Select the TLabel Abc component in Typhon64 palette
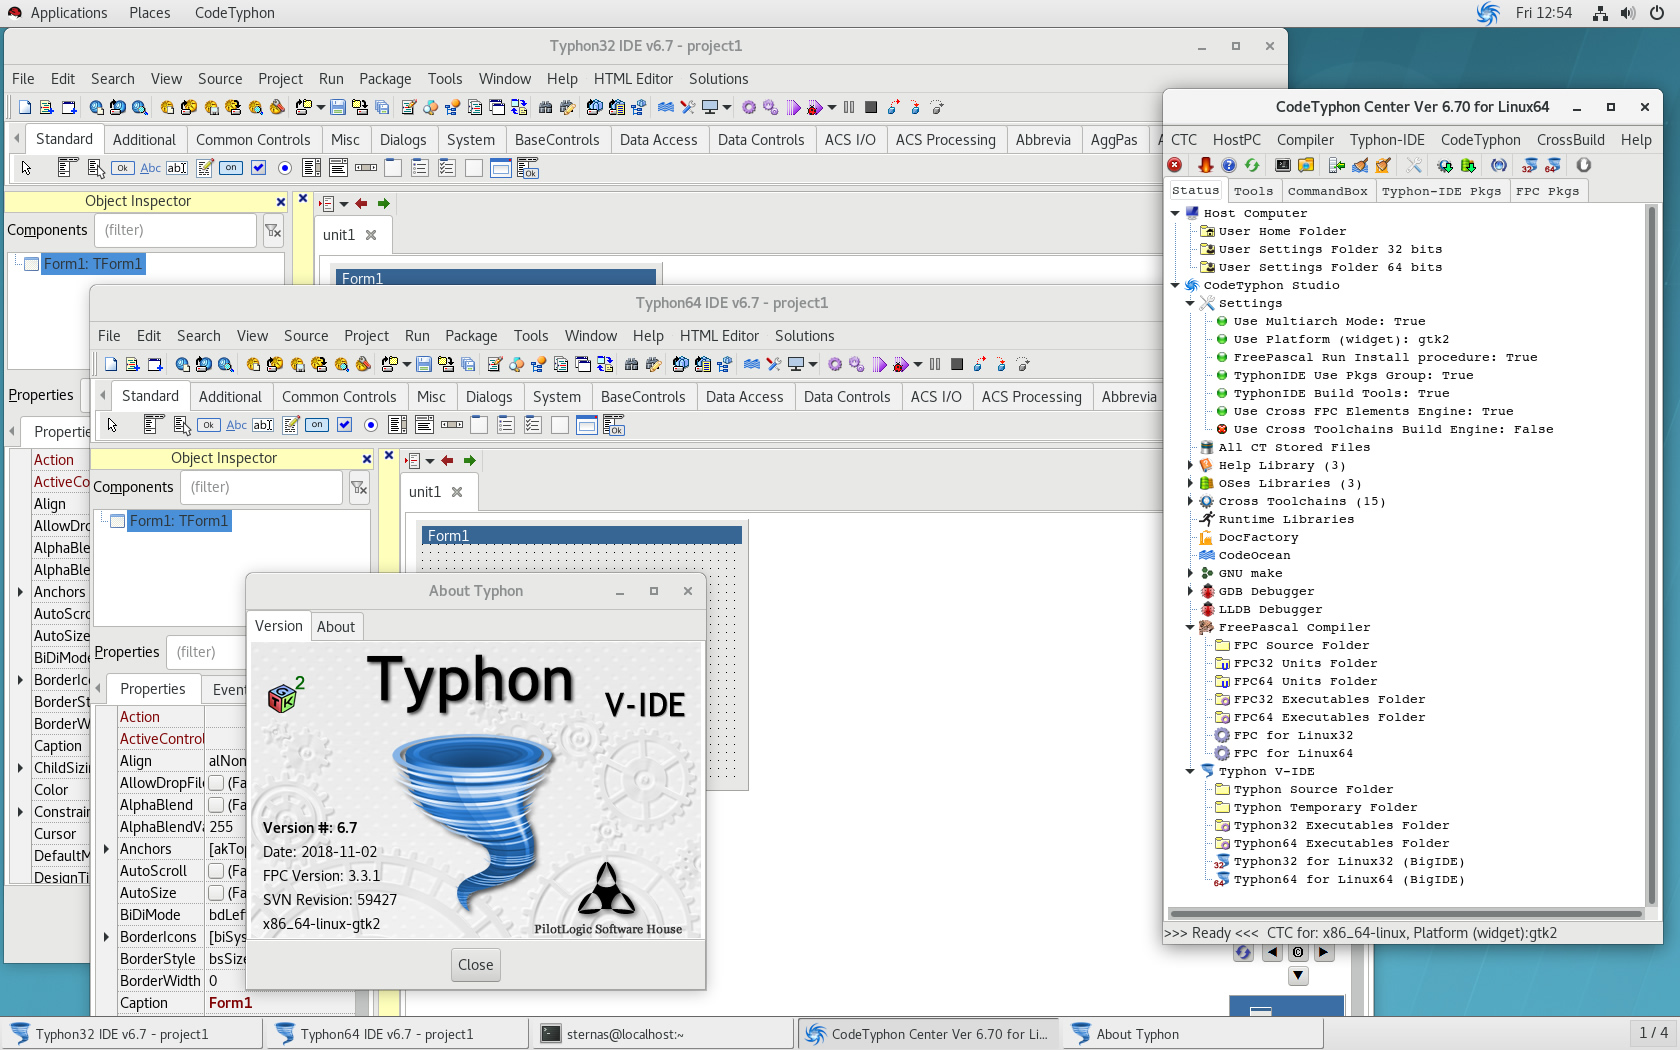This screenshot has height=1050, width=1680. click(x=236, y=425)
